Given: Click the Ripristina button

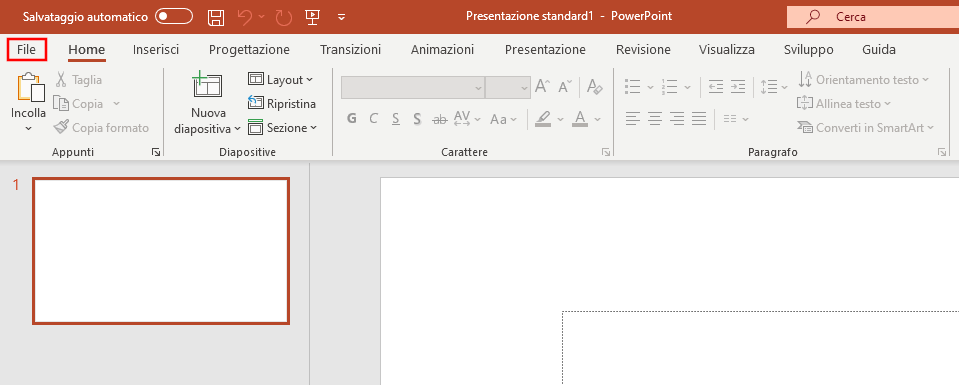Looking at the screenshot, I should pyautogui.click(x=282, y=103).
